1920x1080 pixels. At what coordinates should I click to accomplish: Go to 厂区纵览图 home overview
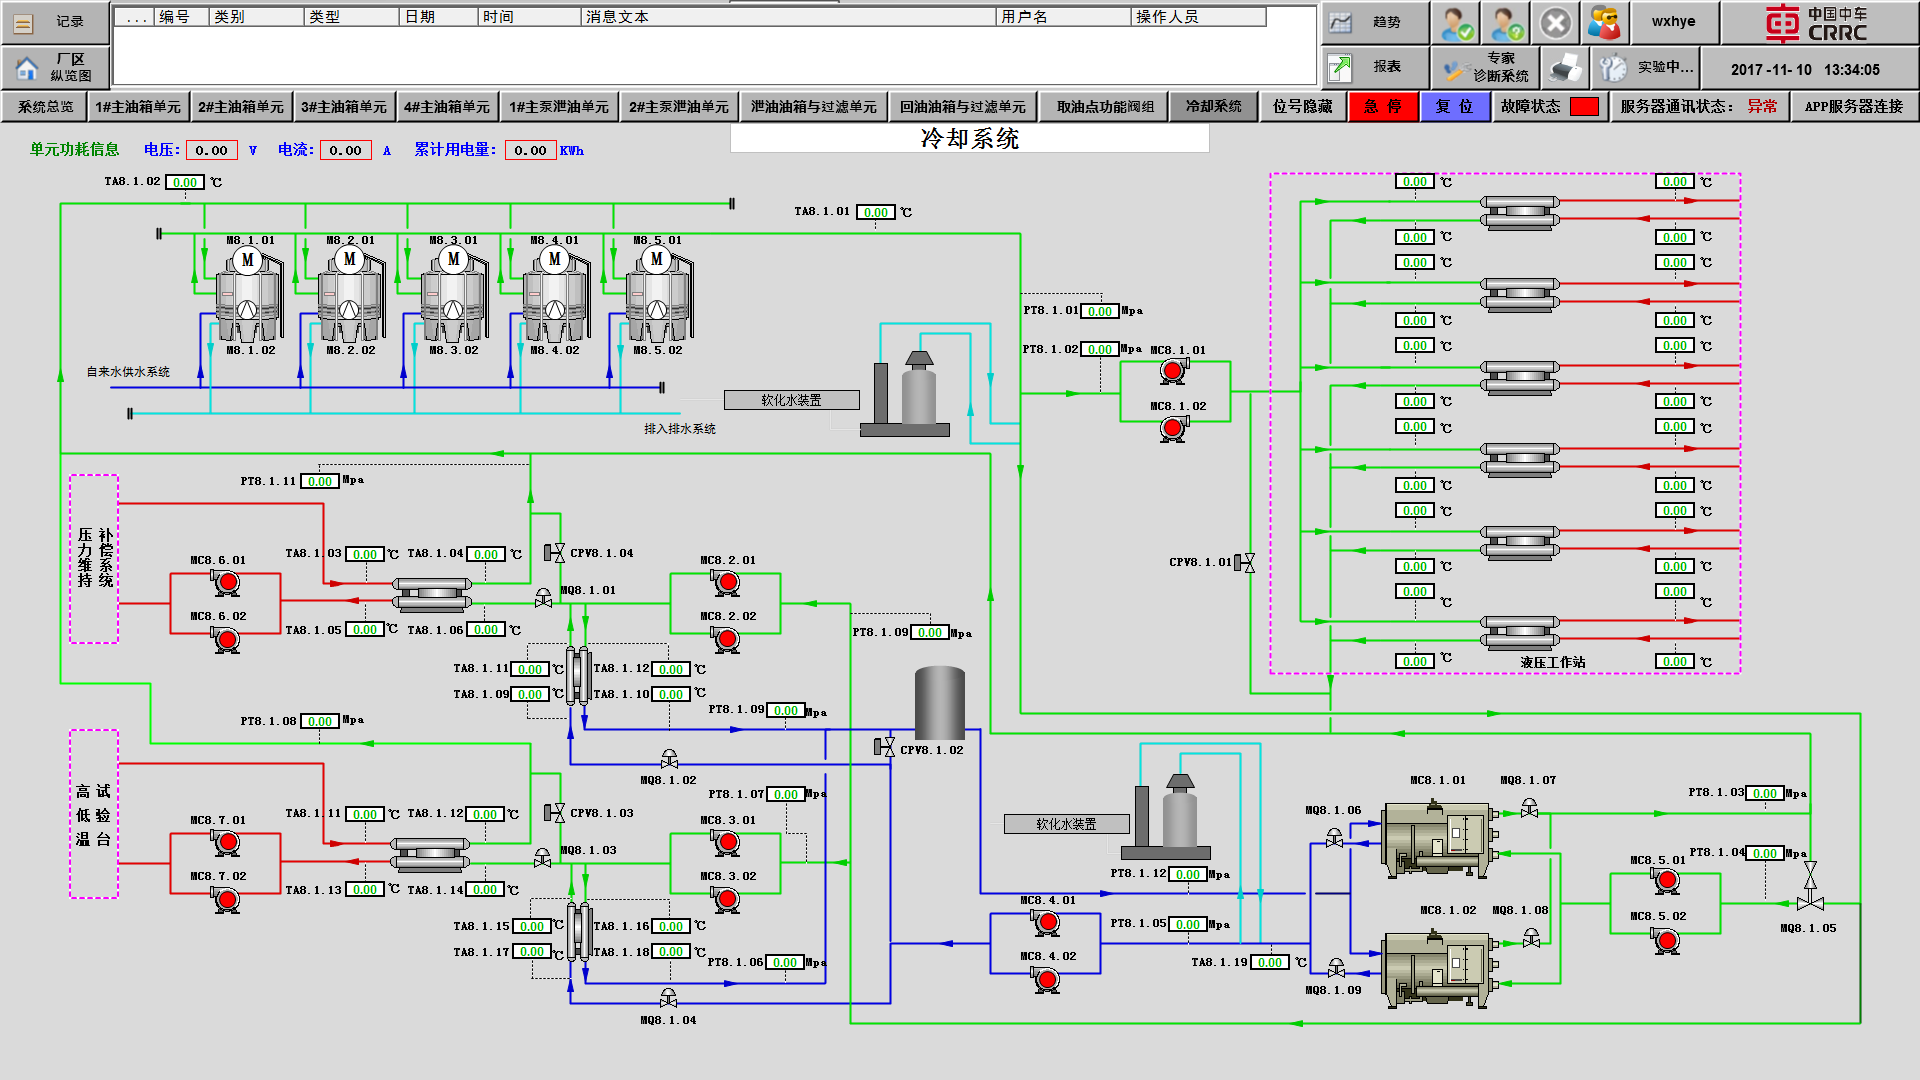point(55,68)
